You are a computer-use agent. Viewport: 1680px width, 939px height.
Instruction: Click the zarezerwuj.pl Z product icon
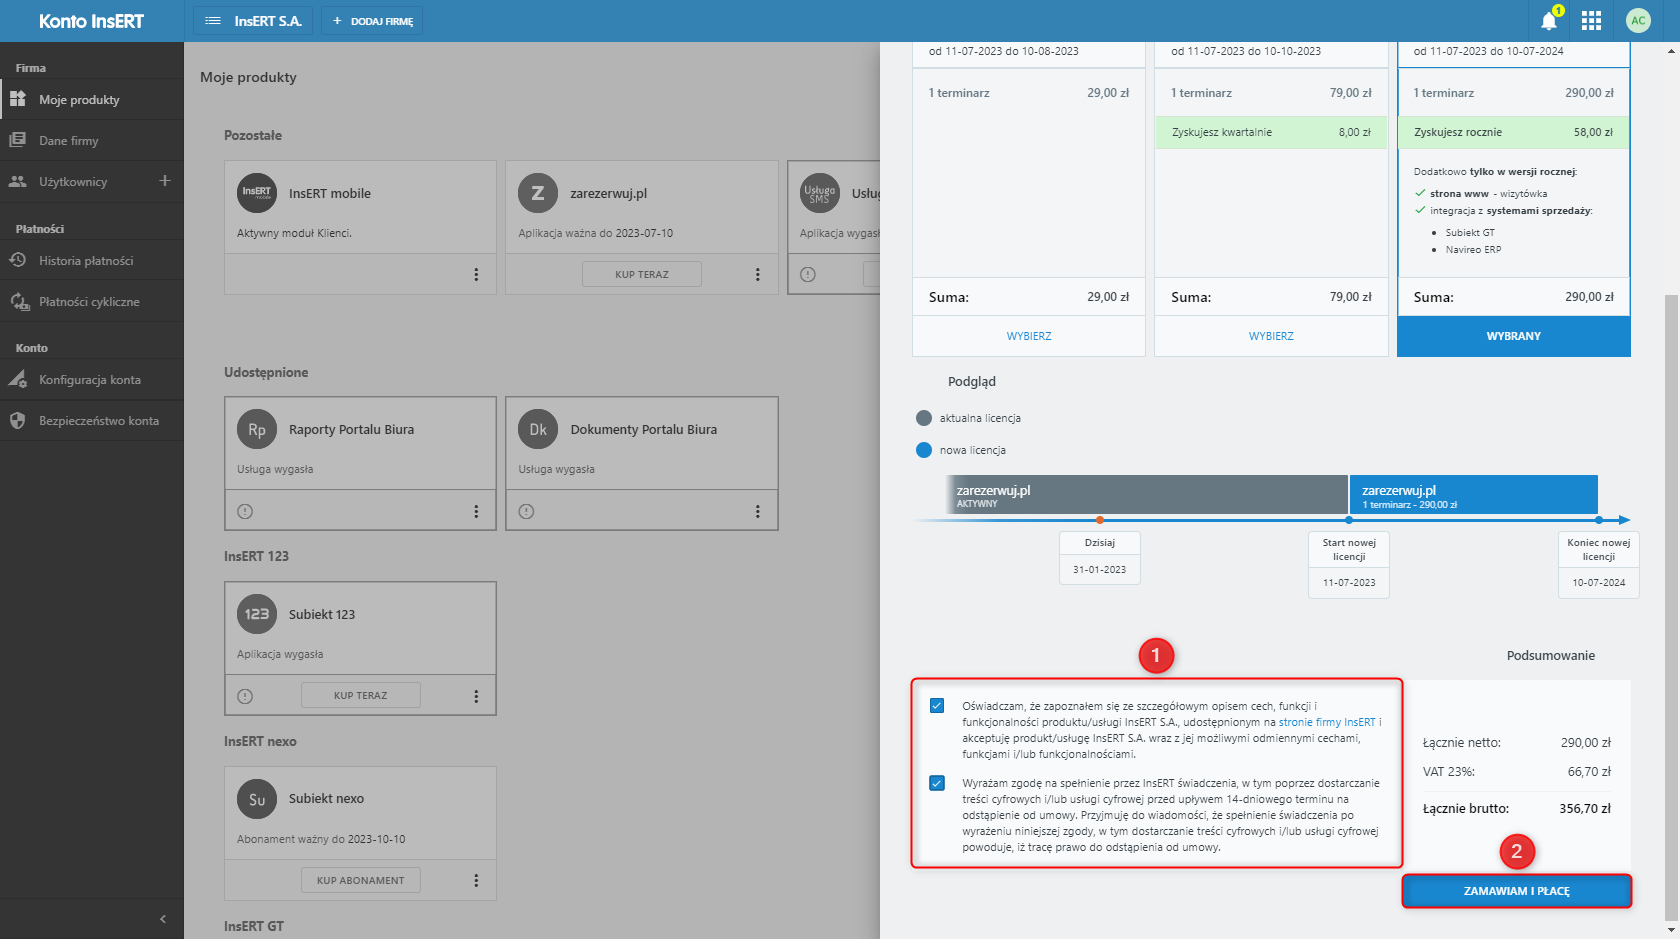coord(538,193)
